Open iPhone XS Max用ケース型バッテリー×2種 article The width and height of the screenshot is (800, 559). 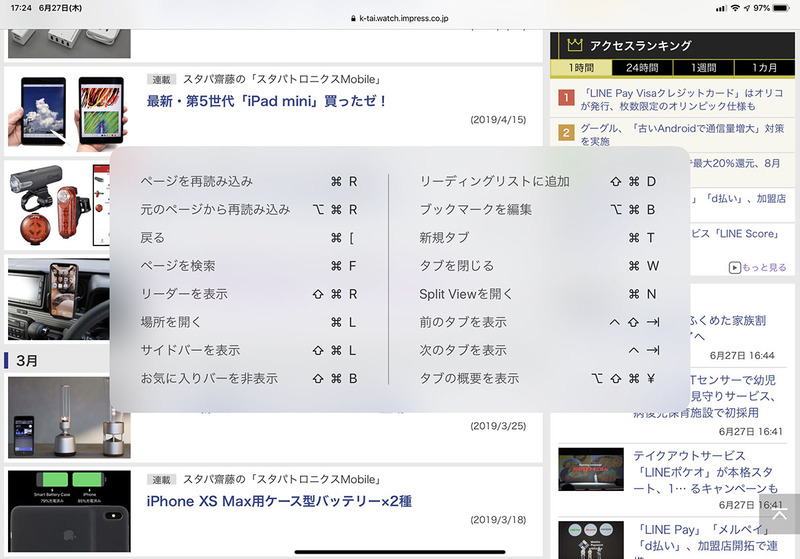pos(279,501)
